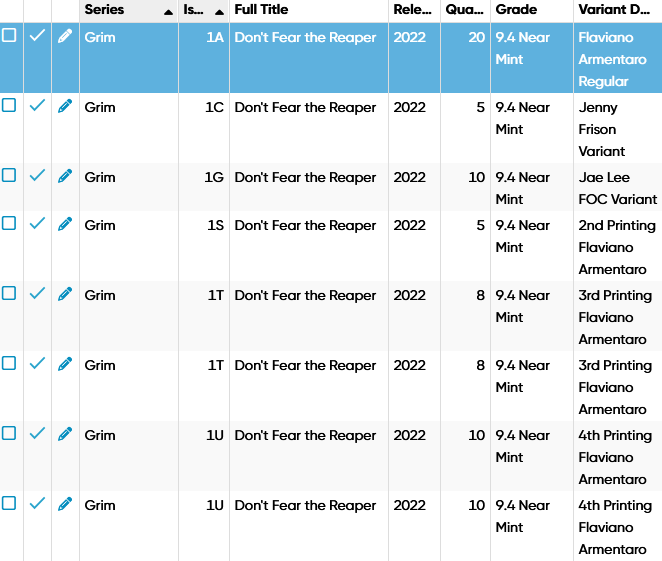Click the edit pencil on the 1S row
The height and width of the screenshot is (561, 662).
[65, 223]
